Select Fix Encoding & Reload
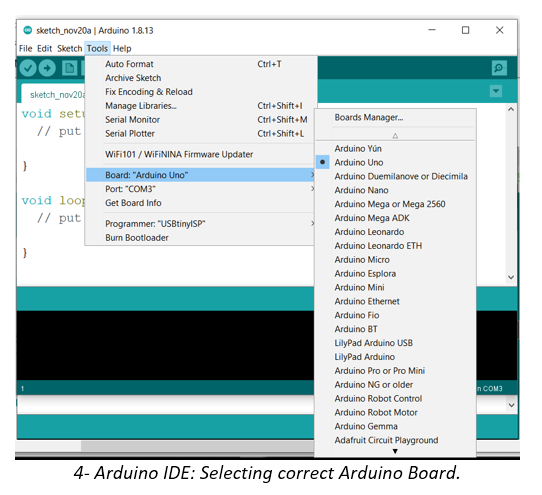Screen dimensions: 542x495 coord(200,92)
